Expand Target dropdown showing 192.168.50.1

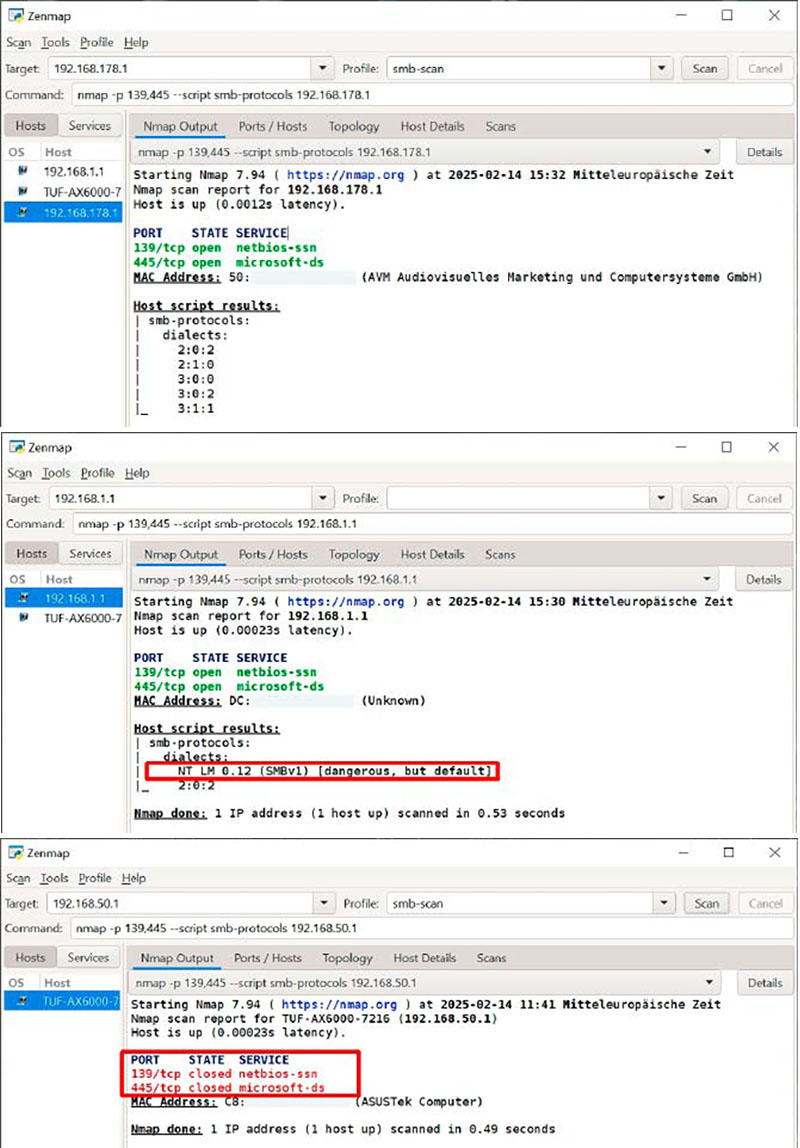pyautogui.click(x=324, y=903)
